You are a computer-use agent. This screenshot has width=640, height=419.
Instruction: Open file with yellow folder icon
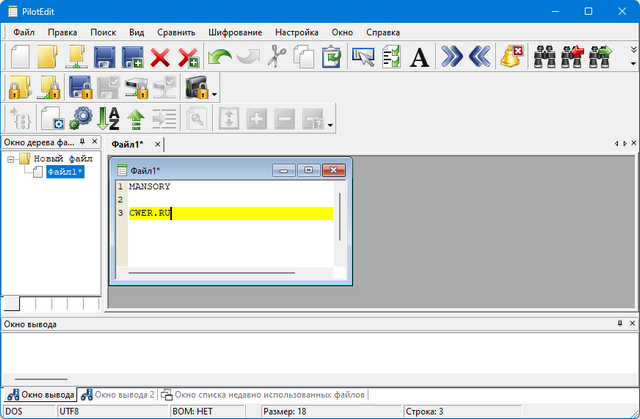(x=48, y=57)
